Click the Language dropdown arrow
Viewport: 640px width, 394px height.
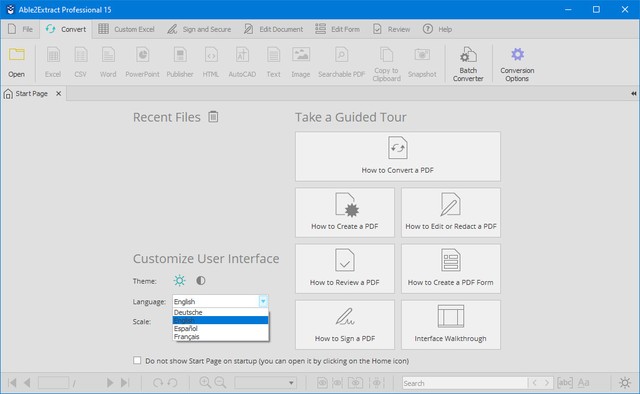click(263, 301)
